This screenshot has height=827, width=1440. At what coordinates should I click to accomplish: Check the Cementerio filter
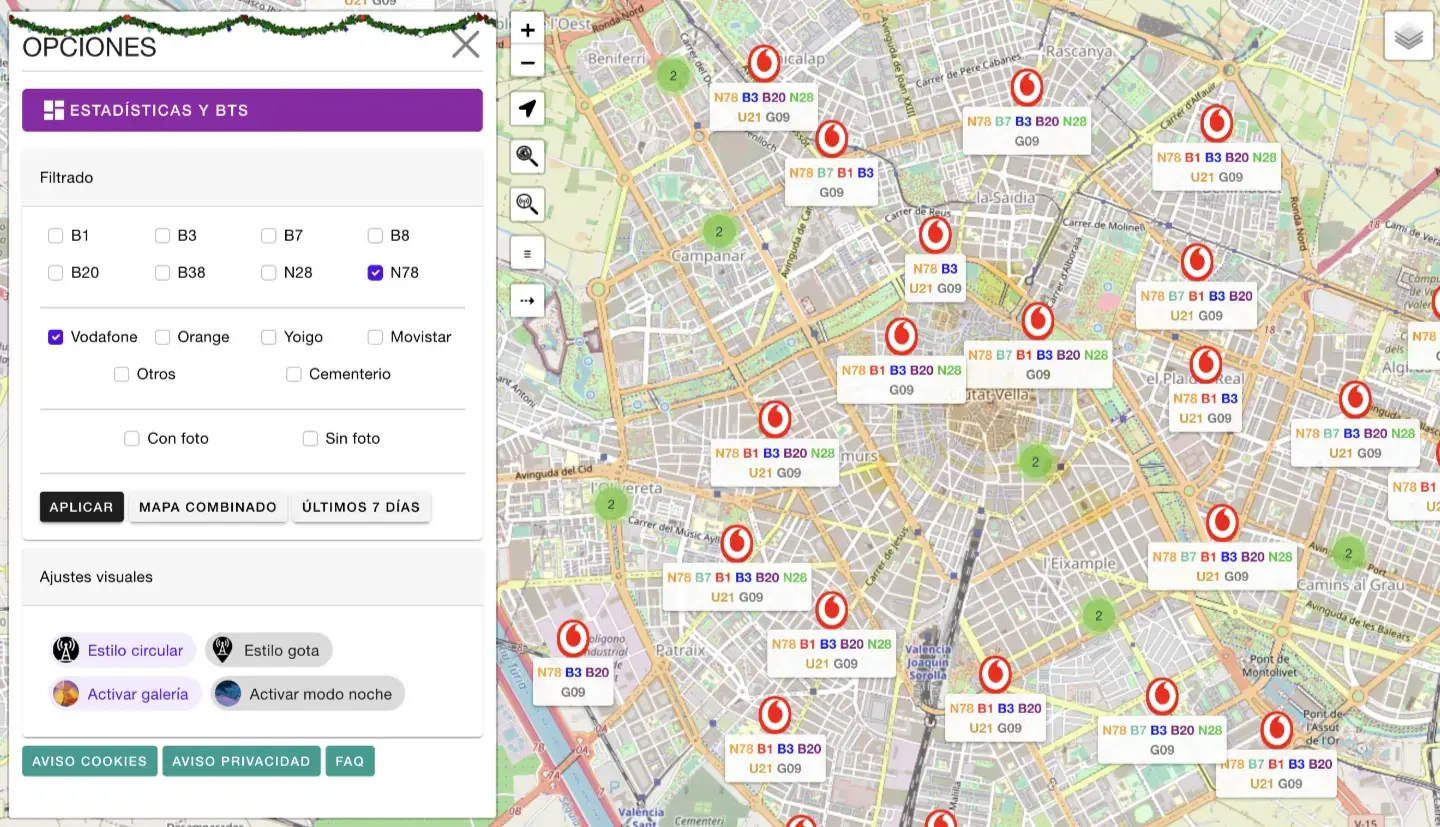[x=293, y=374]
